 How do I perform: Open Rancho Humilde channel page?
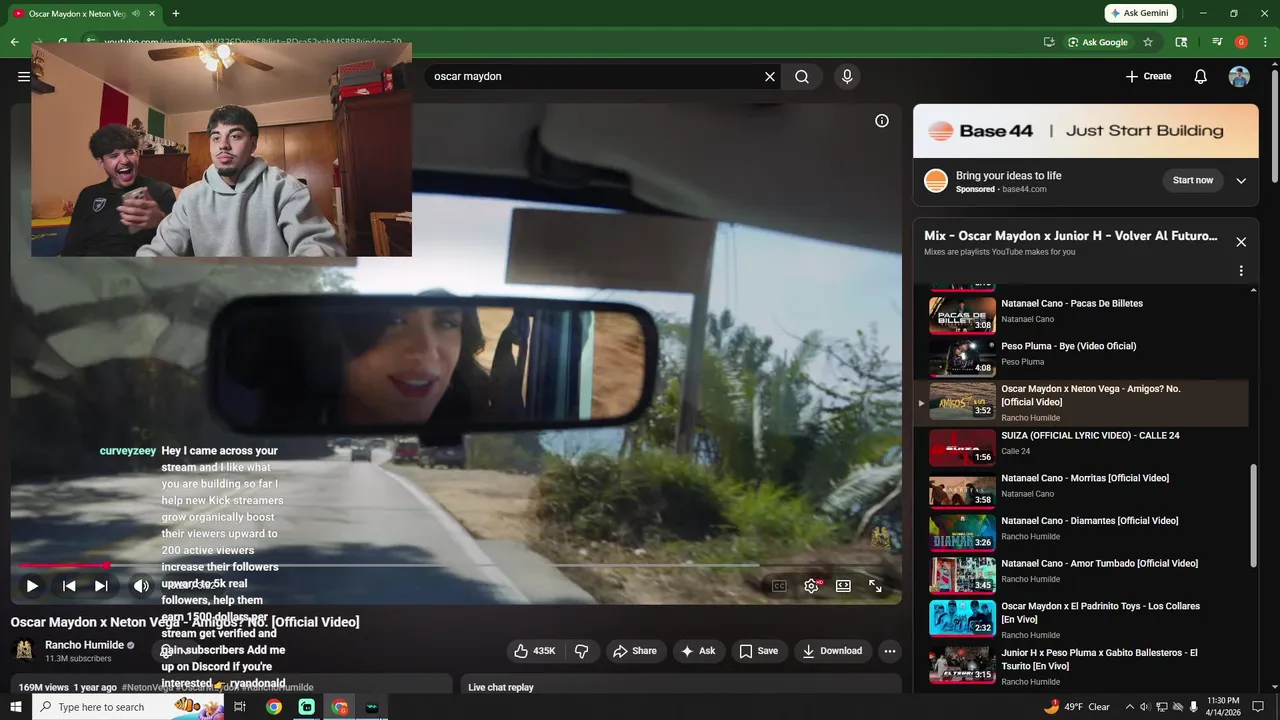tap(84, 645)
